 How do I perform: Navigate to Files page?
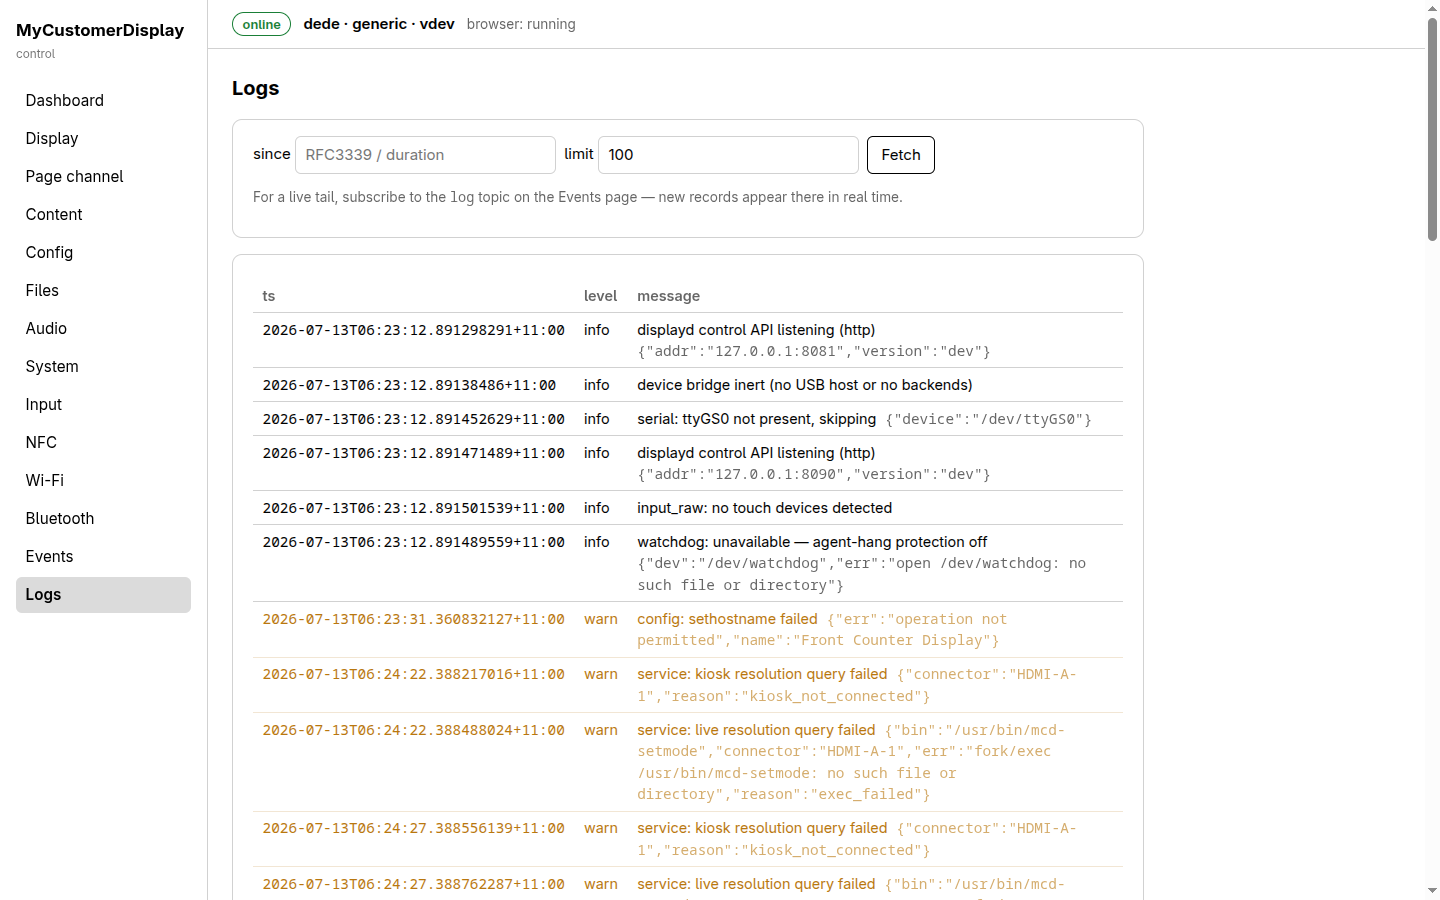103,290
